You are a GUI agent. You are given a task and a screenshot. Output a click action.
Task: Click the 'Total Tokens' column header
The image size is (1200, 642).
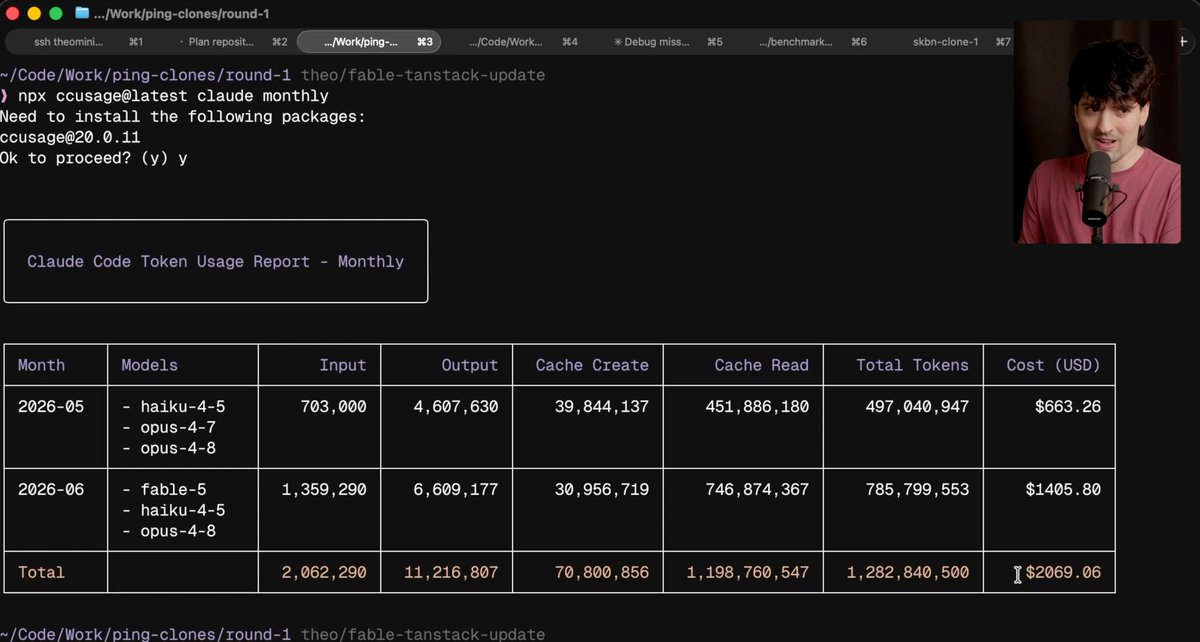click(912, 365)
